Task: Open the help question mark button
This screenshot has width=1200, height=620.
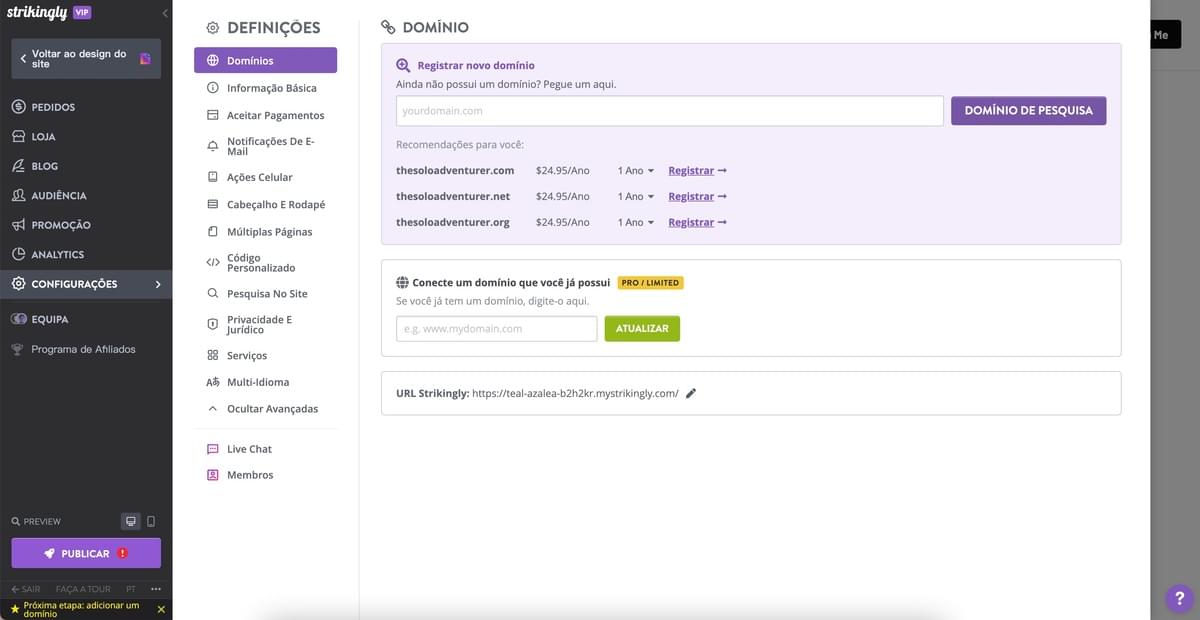Action: click(x=1179, y=598)
